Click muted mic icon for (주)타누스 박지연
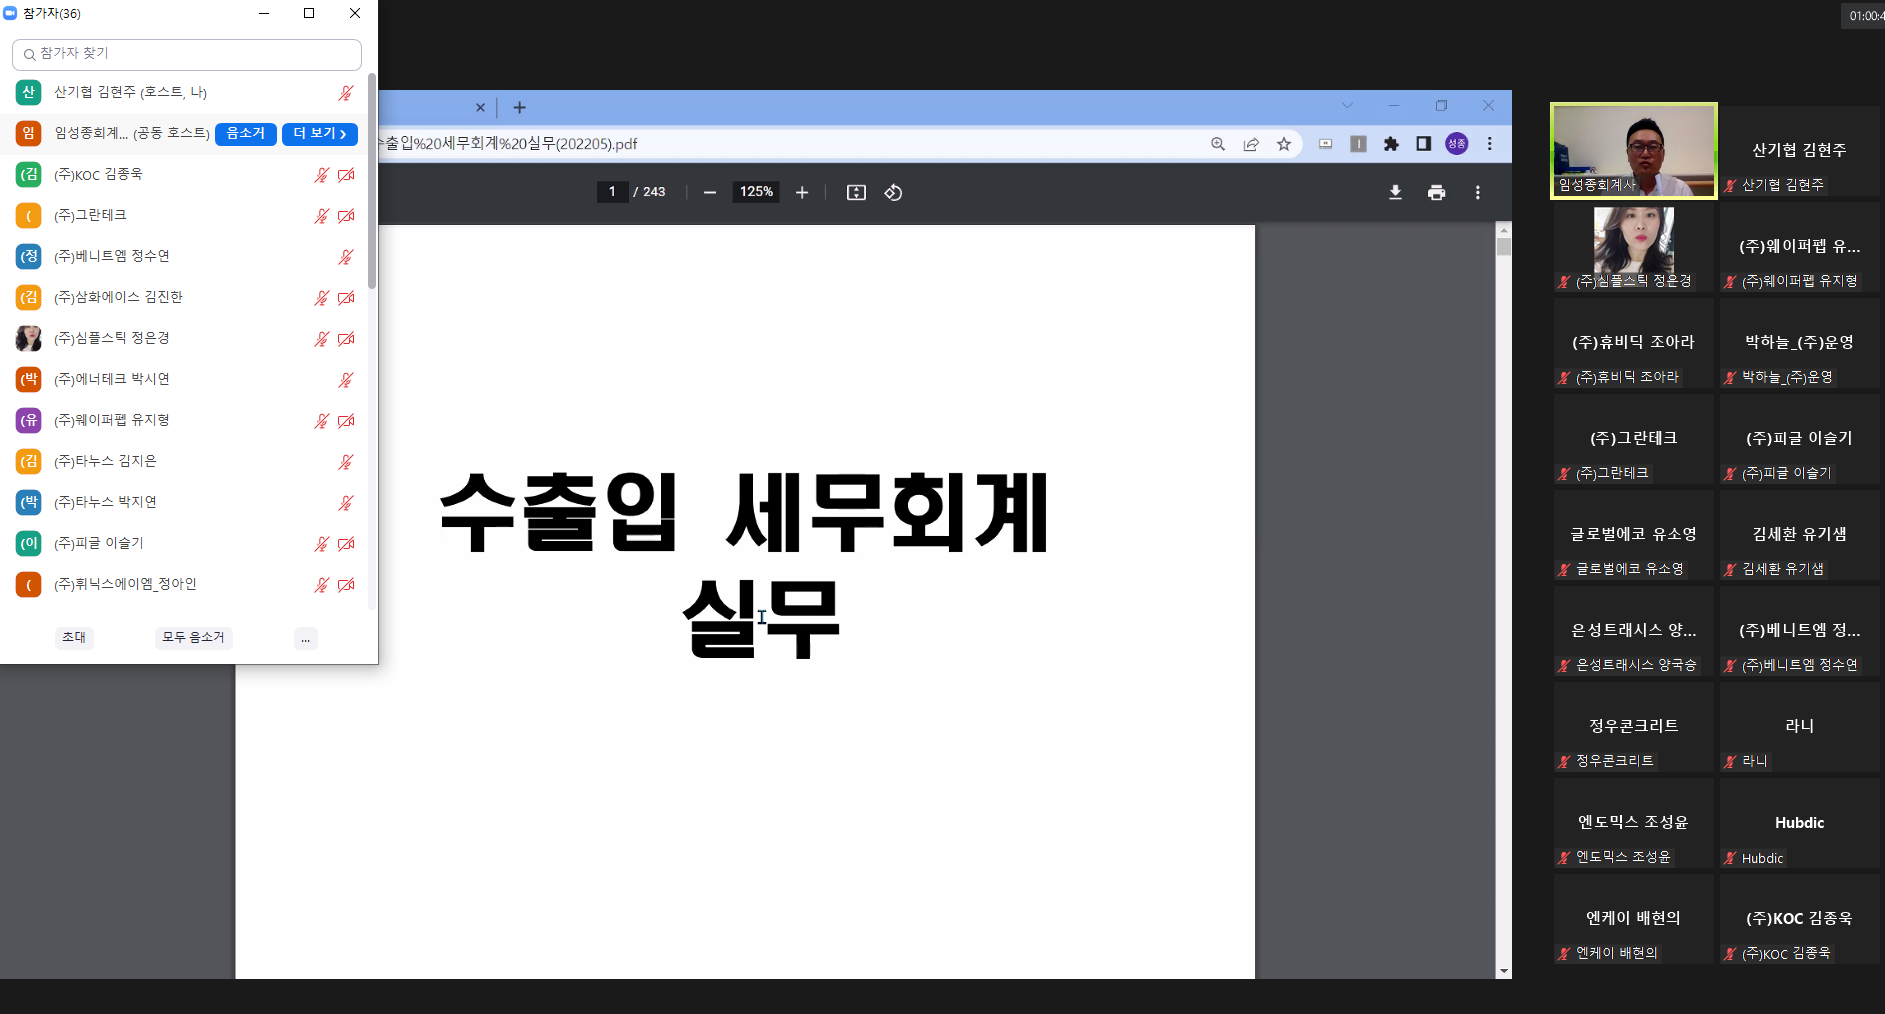 346,503
